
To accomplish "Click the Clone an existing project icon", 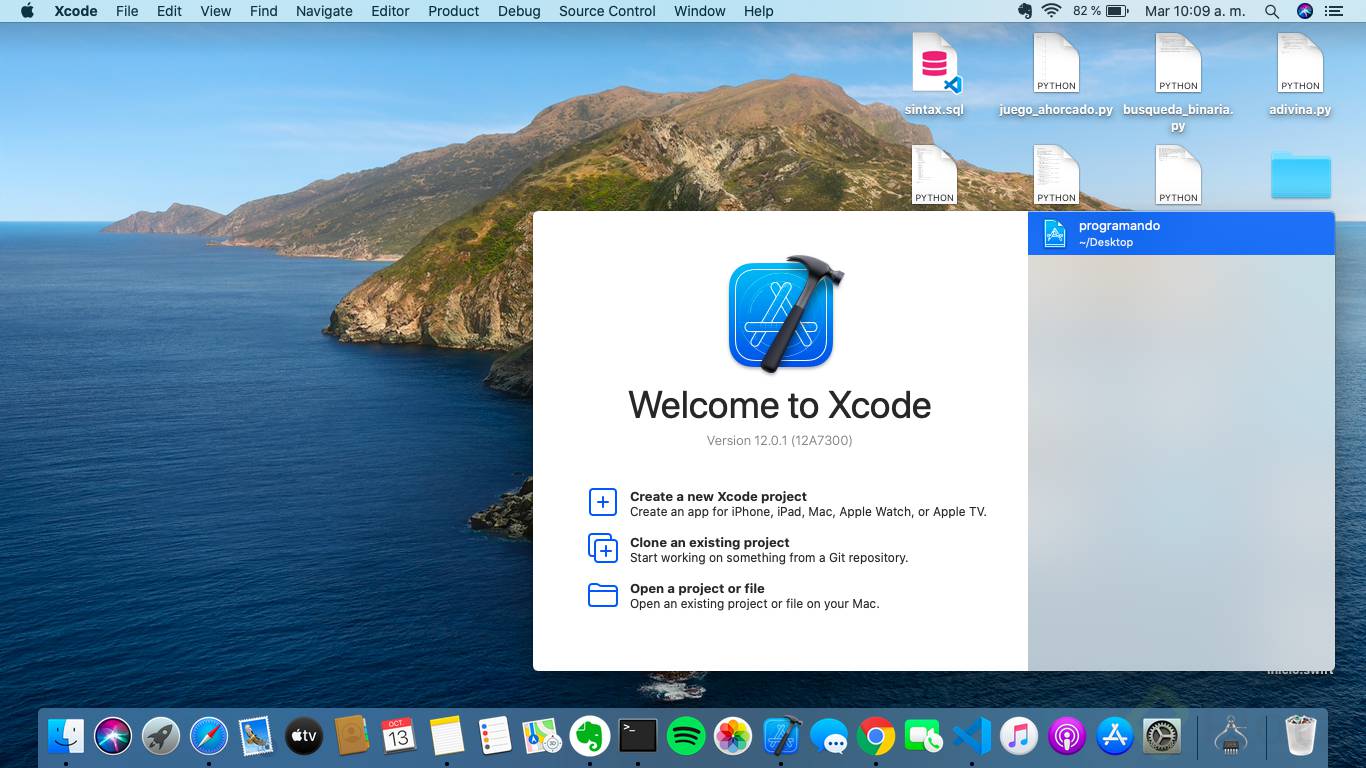I will (x=603, y=548).
